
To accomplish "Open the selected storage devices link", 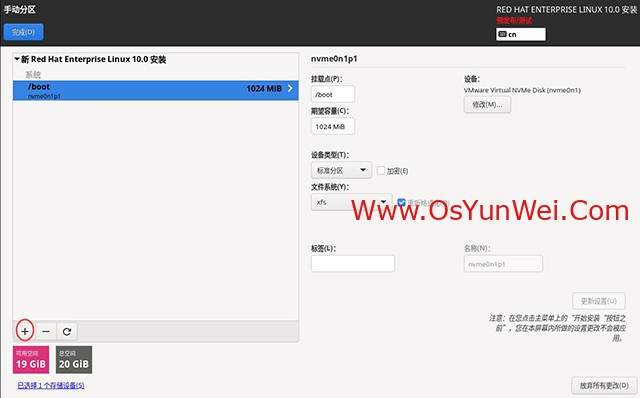I will (x=51, y=385).
